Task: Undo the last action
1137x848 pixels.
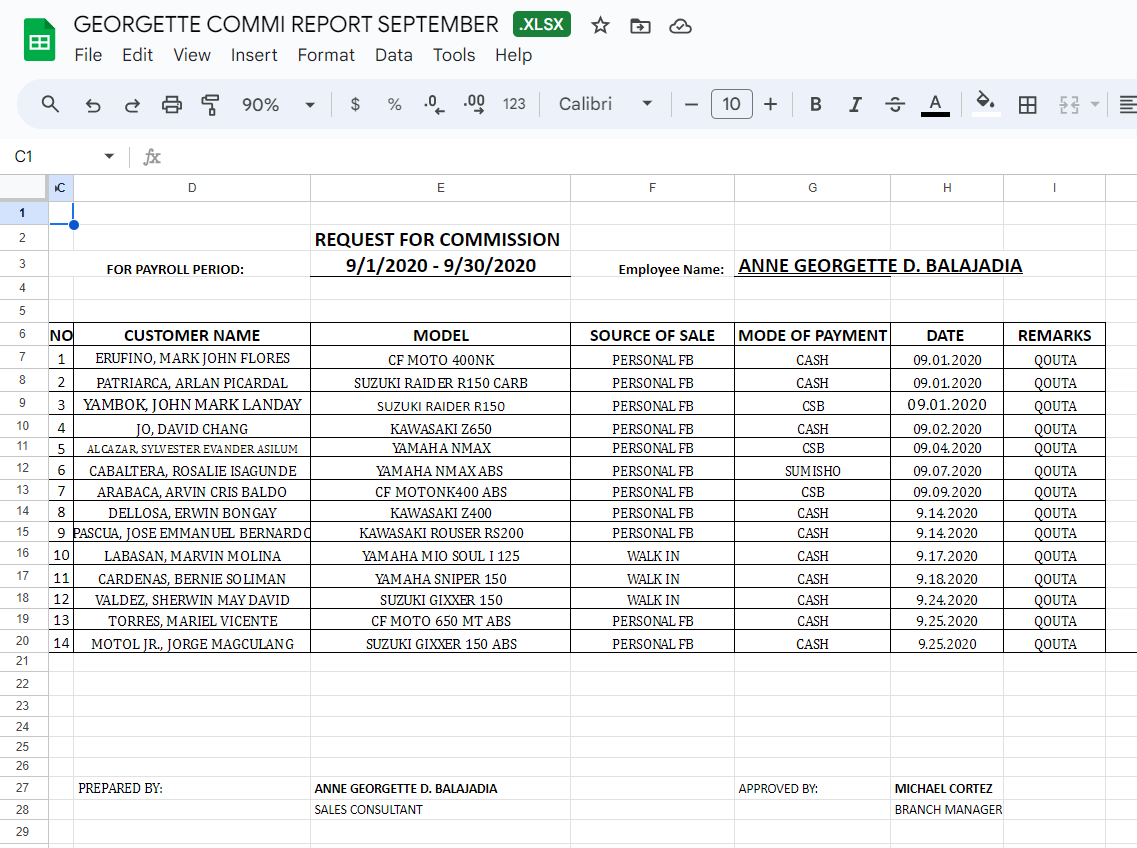Action: [93, 104]
